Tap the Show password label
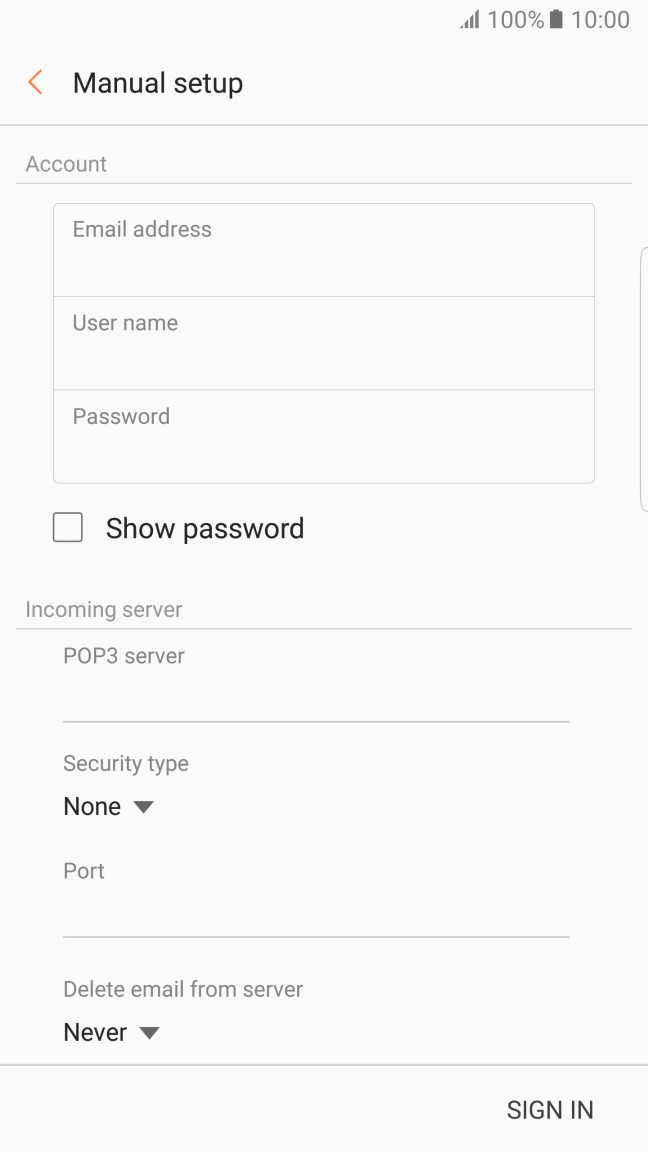This screenshot has height=1152, width=648. [205, 528]
